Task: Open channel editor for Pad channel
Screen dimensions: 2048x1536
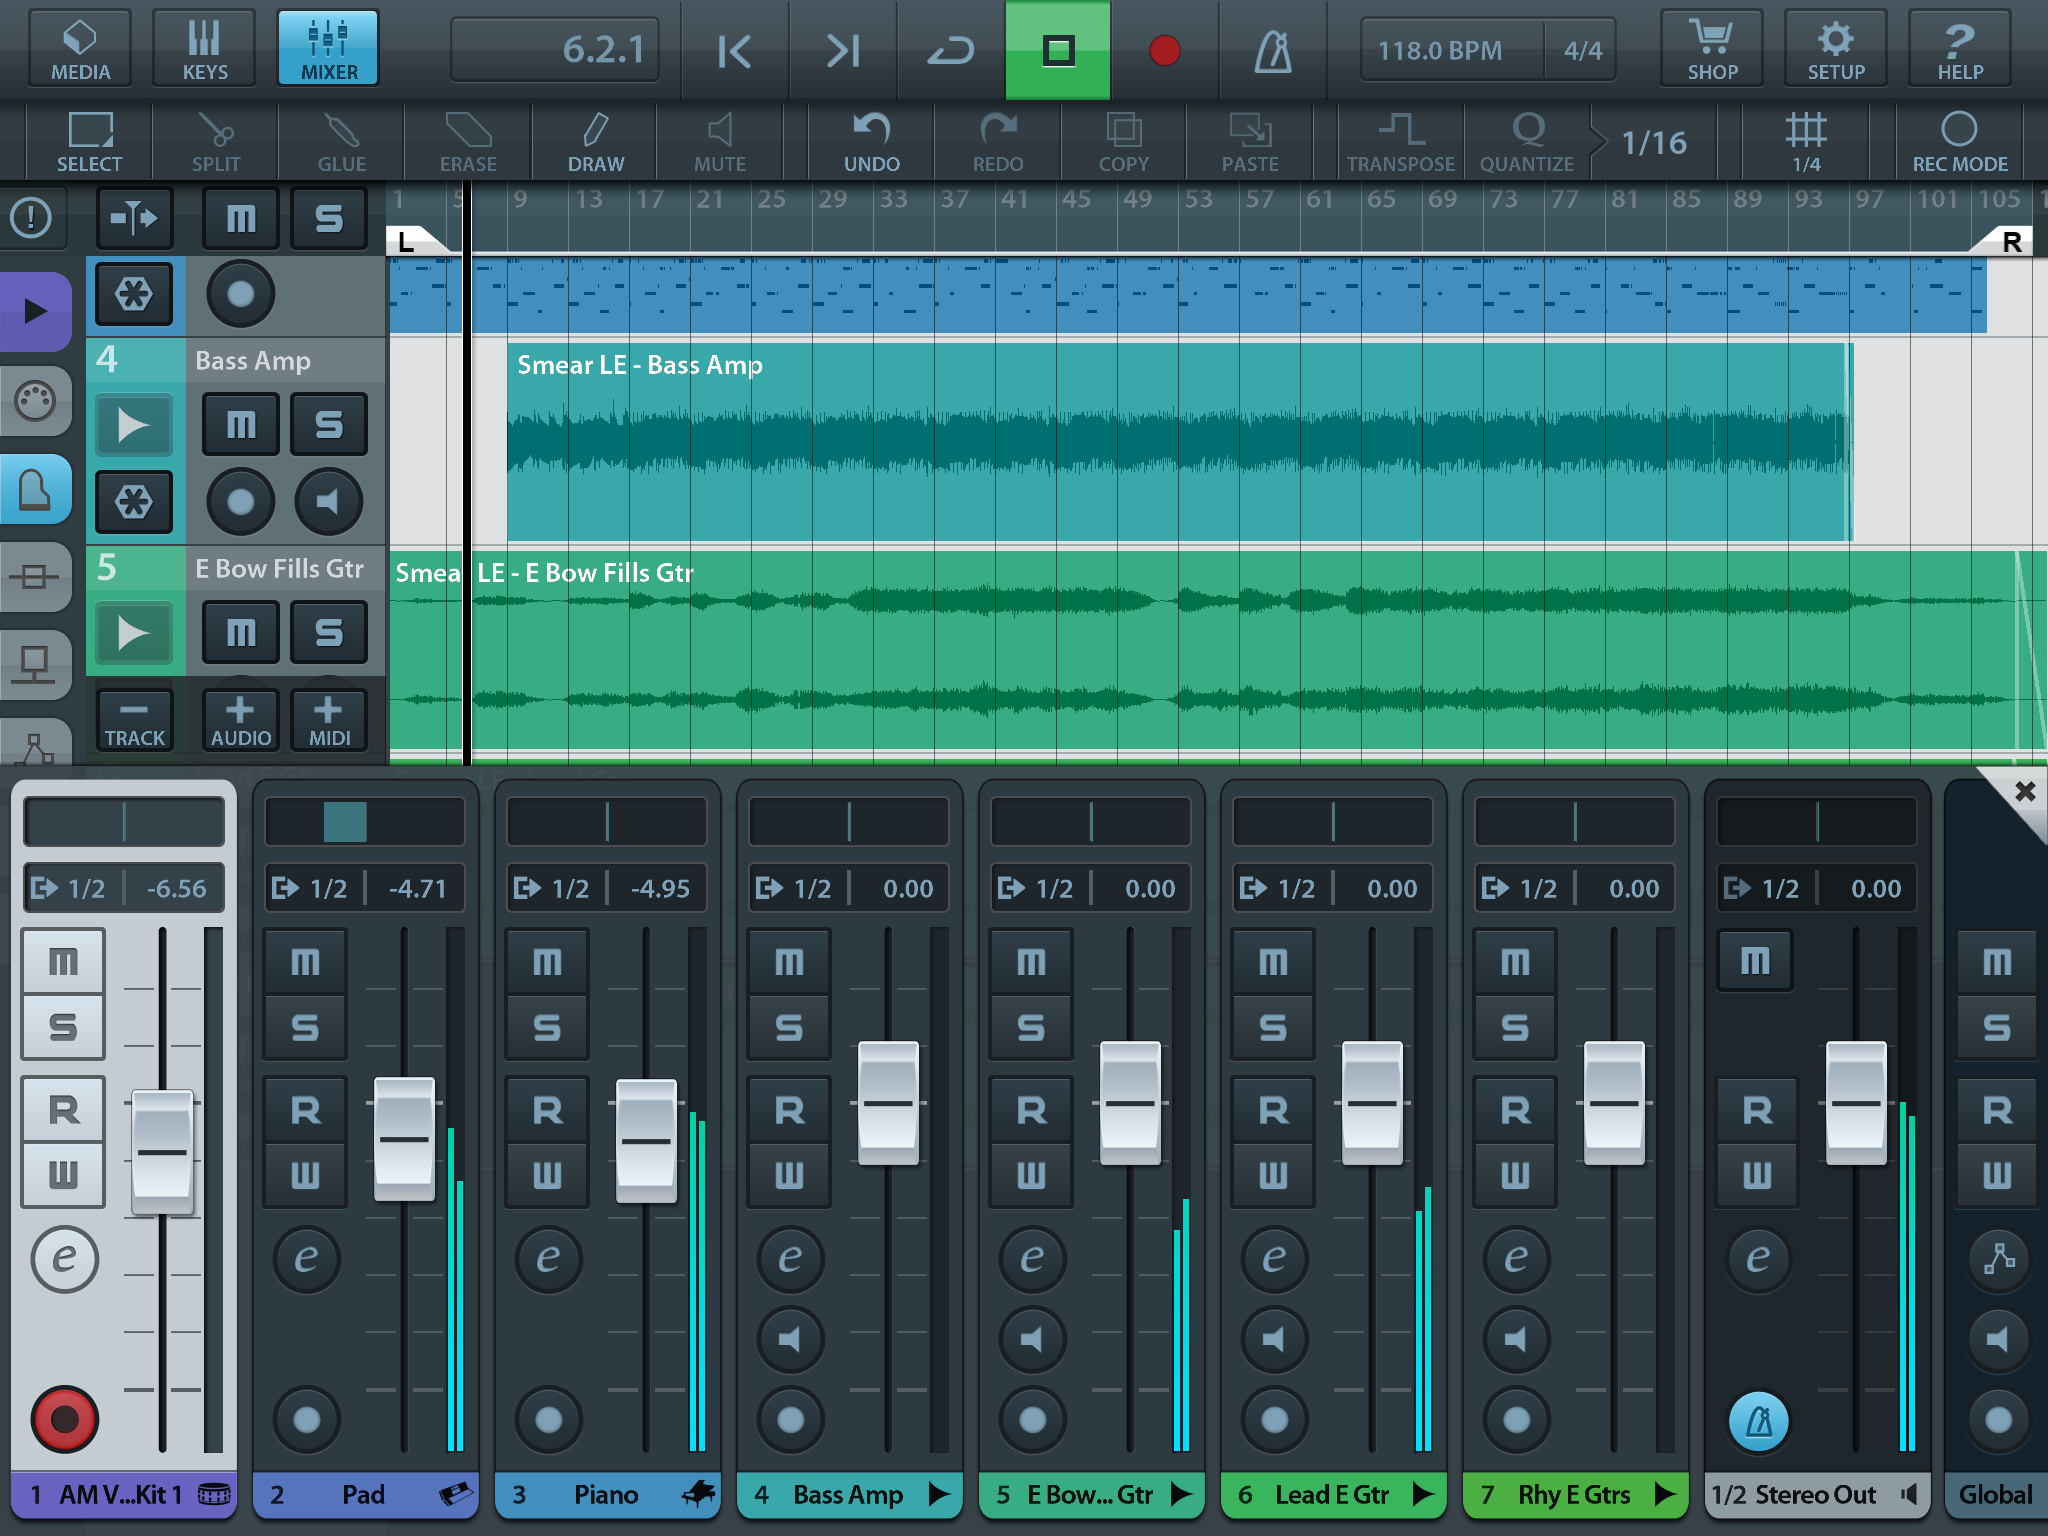Action: point(306,1258)
